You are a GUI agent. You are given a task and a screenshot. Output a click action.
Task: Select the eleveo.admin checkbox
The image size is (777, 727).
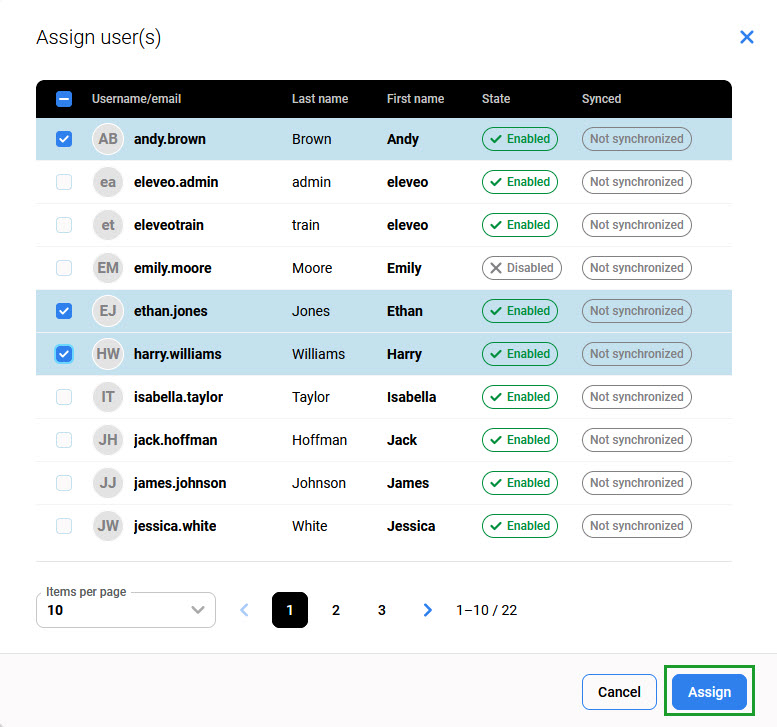coord(64,182)
